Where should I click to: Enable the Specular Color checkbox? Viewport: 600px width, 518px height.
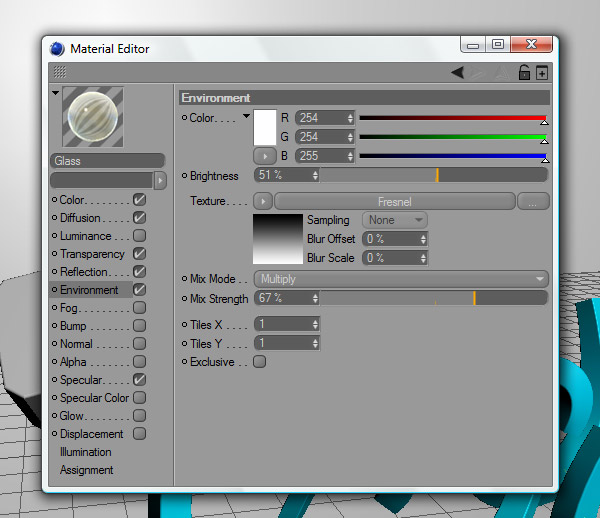(x=140, y=397)
